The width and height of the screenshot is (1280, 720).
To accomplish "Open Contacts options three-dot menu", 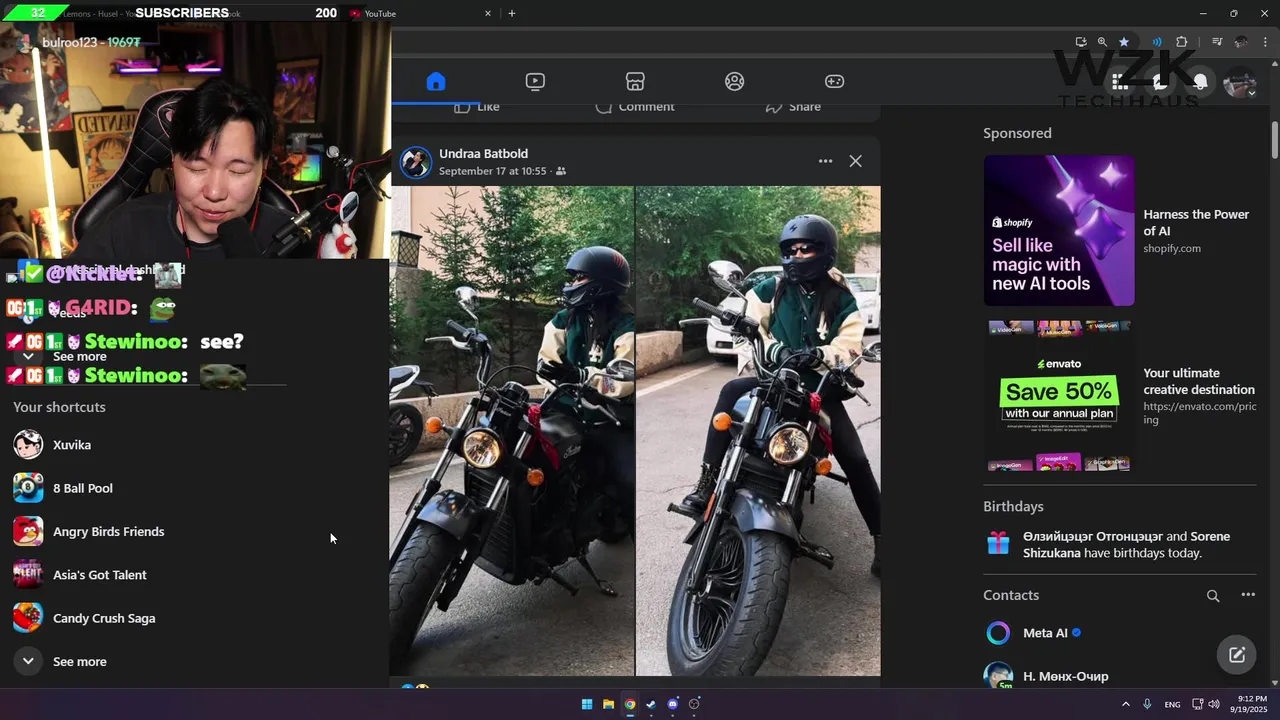I will [1248, 595].
